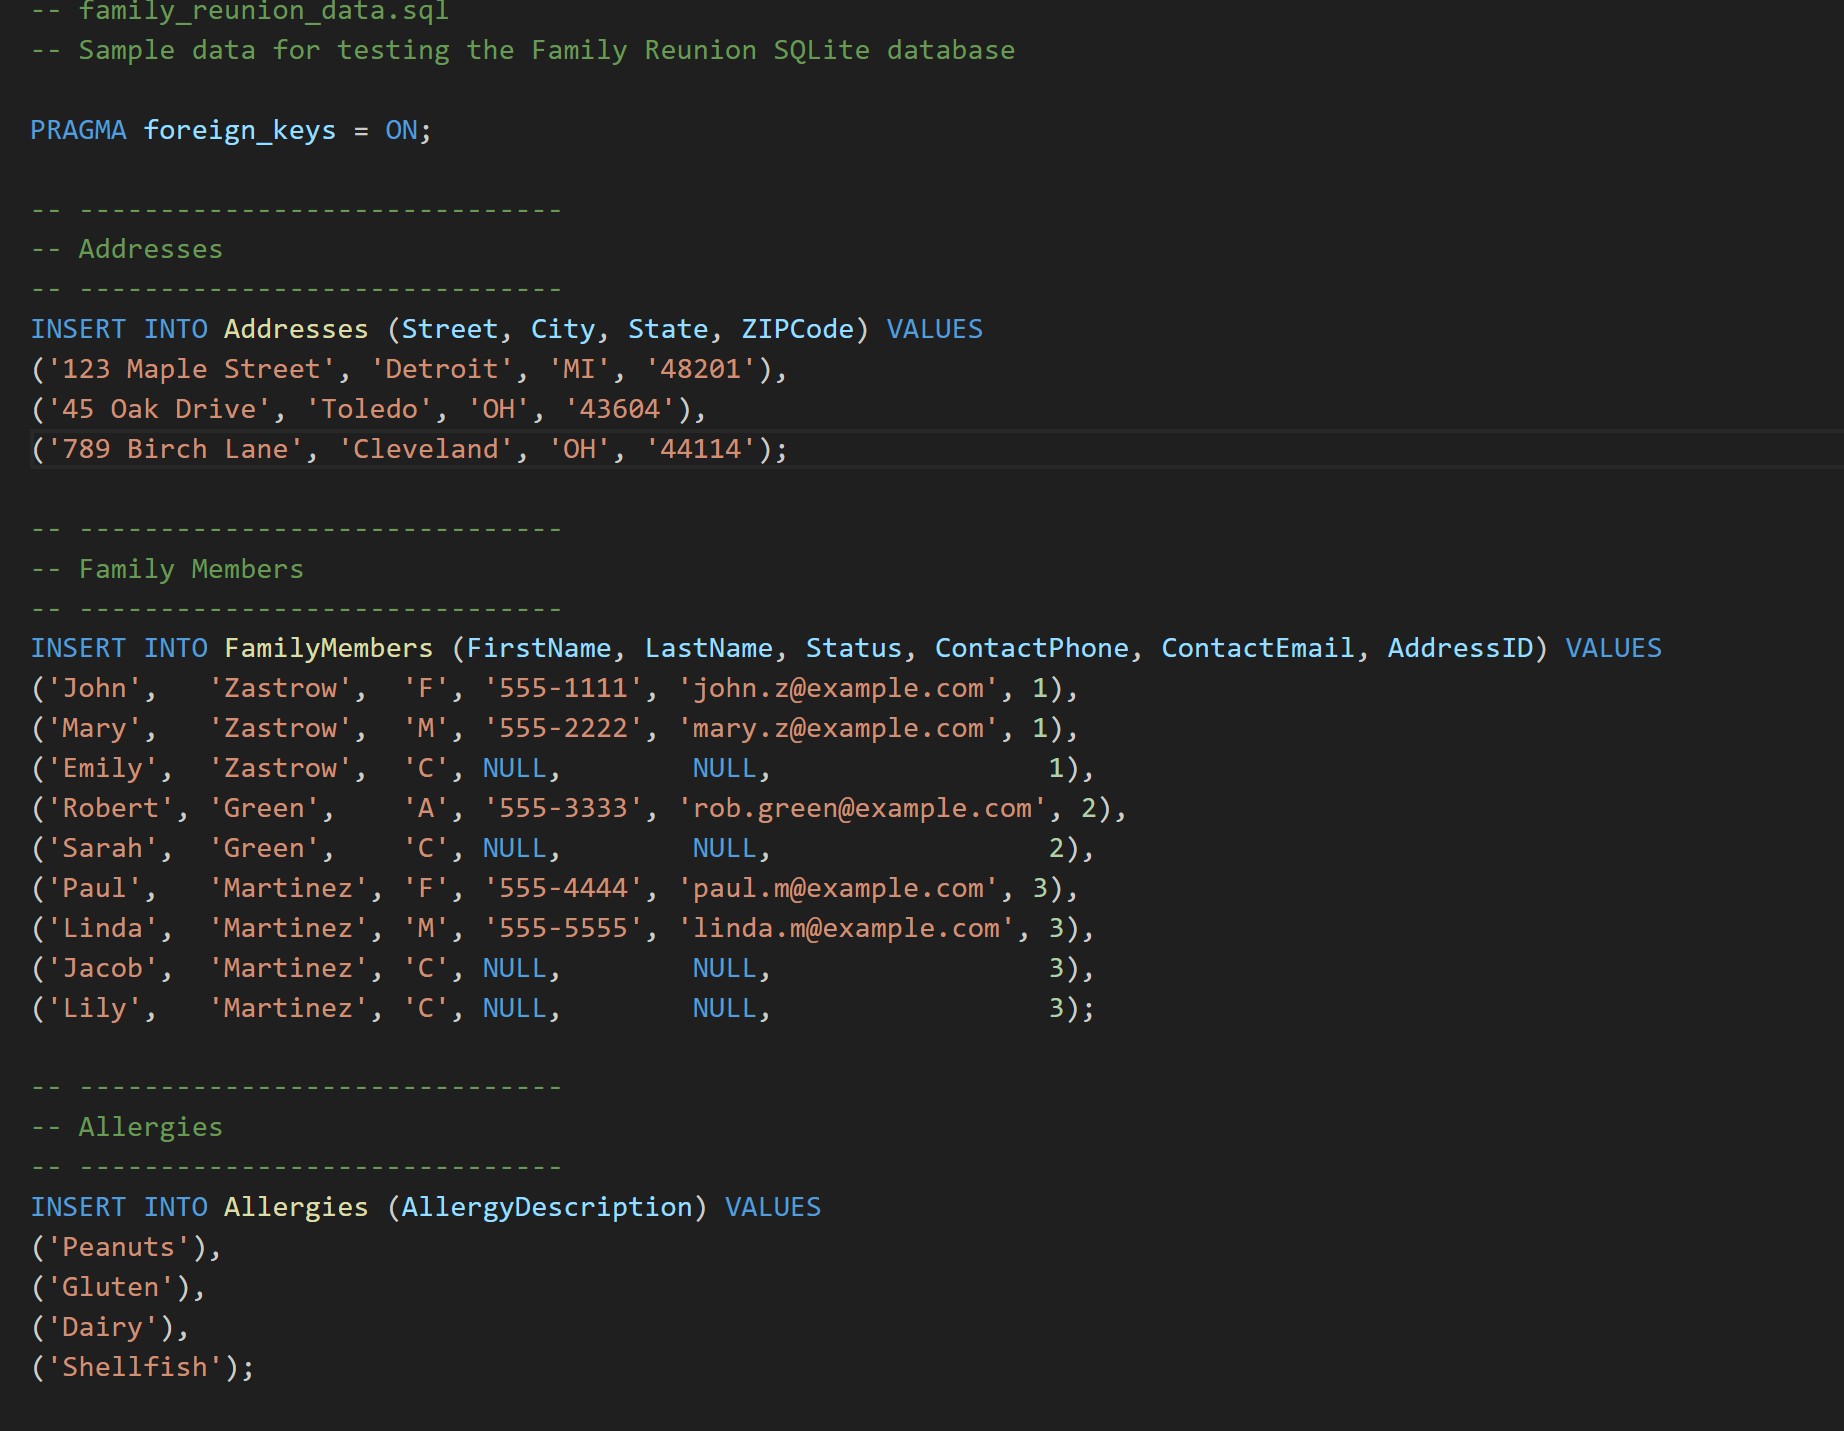Click the ContactEmail column name
The width and height of the screenshot is (1844, 1431).
tap(1256, 647)
